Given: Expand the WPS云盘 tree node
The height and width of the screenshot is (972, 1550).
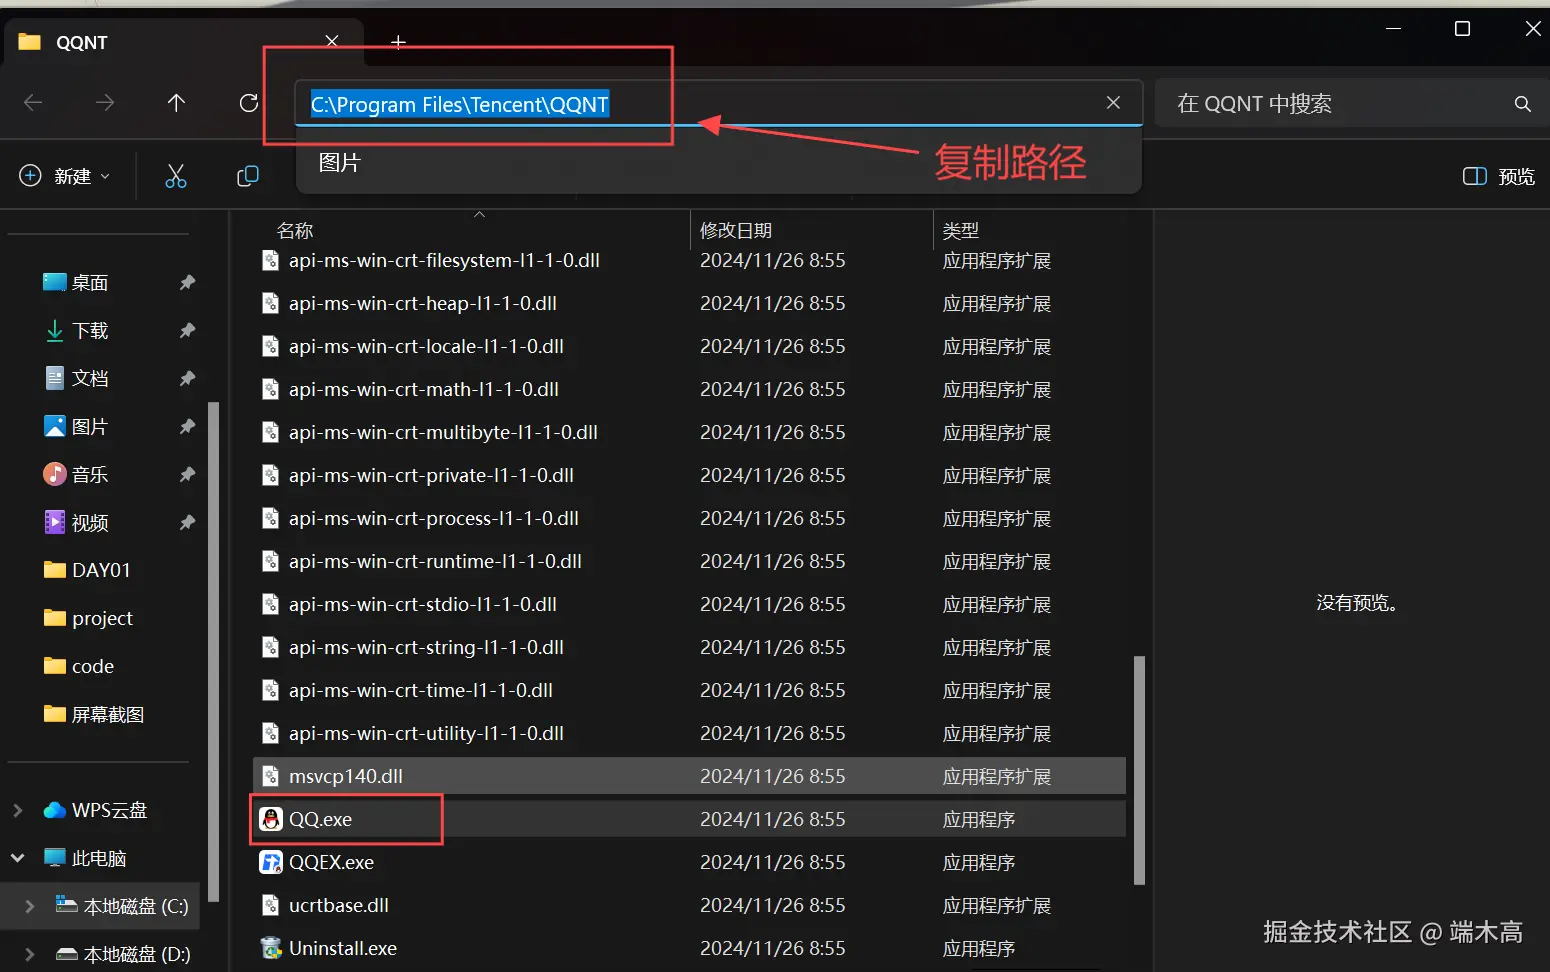Looking at the screenshot, I should 17,811.
